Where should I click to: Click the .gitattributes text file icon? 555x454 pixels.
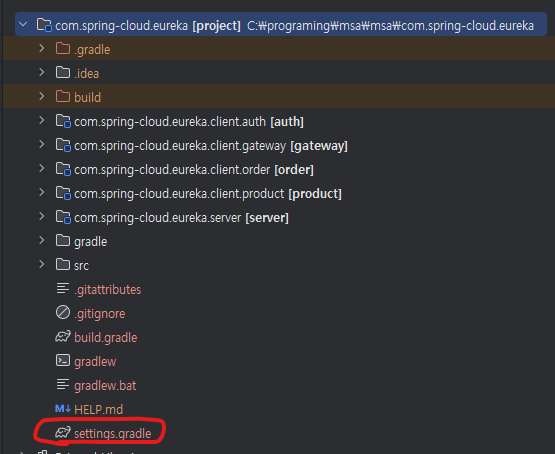(x=63, y=288)
